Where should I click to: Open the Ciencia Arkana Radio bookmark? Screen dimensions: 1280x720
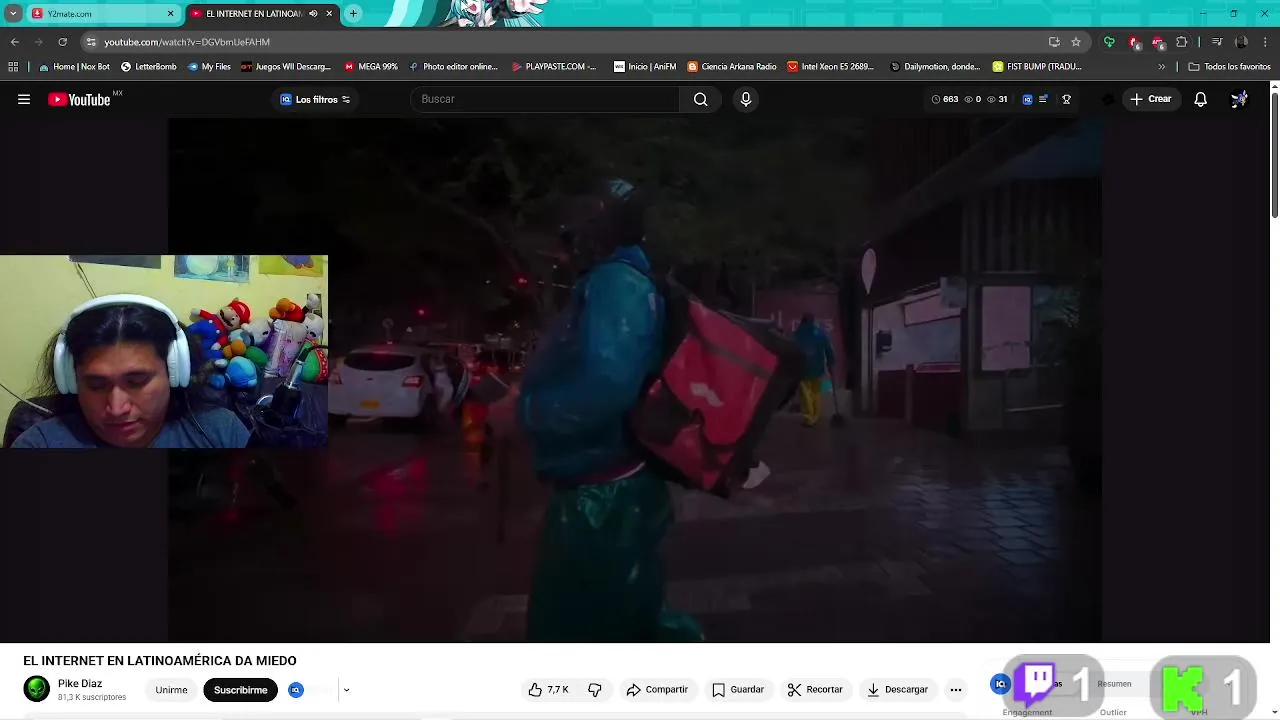point(732,67)
